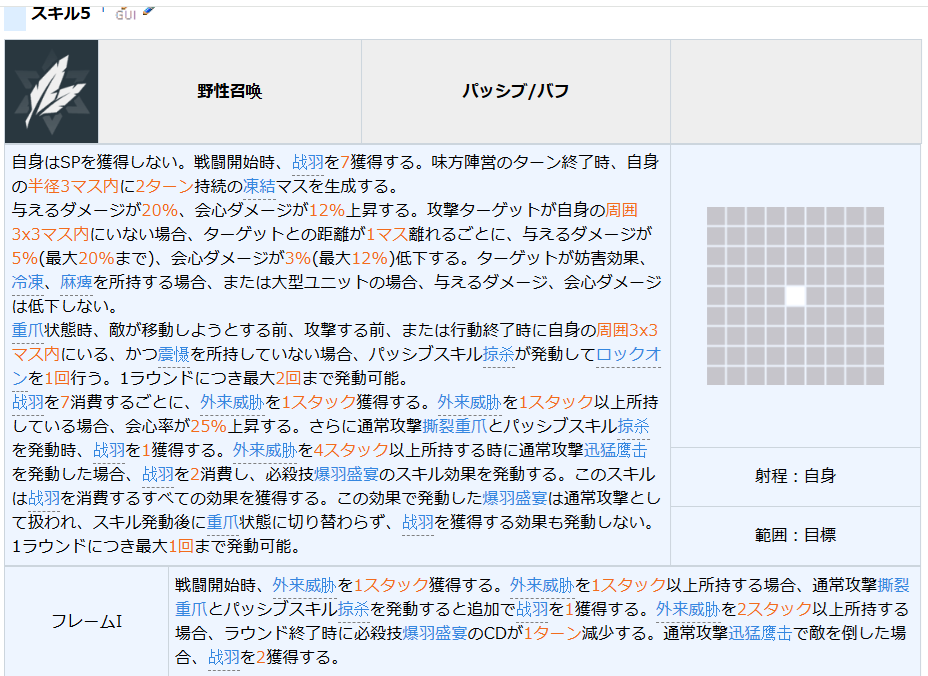Viewport: 928px width, 676px height.
Task: Click the white center cell of range grid
Action: pyautogui.click(x=795, y=296)
